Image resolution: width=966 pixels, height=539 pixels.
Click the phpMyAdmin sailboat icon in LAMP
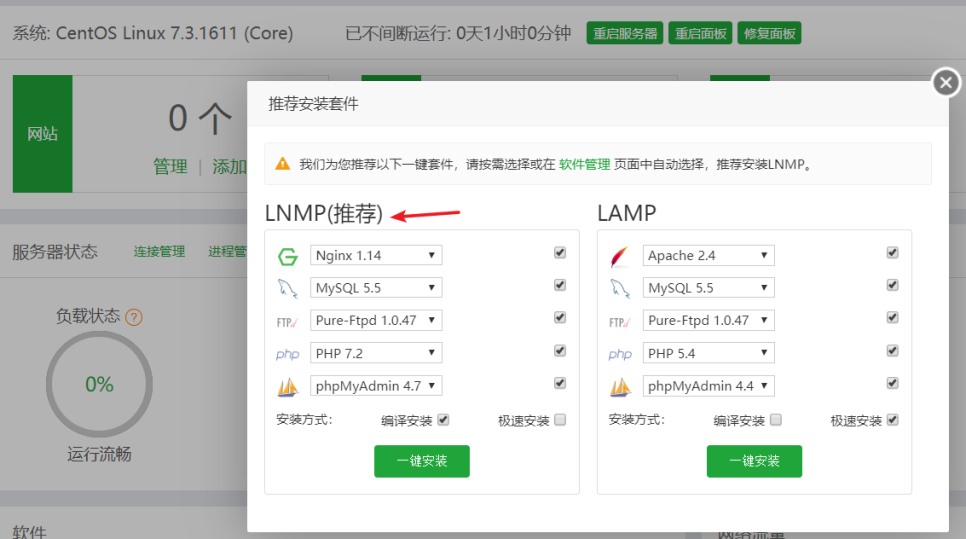point(620,387)
